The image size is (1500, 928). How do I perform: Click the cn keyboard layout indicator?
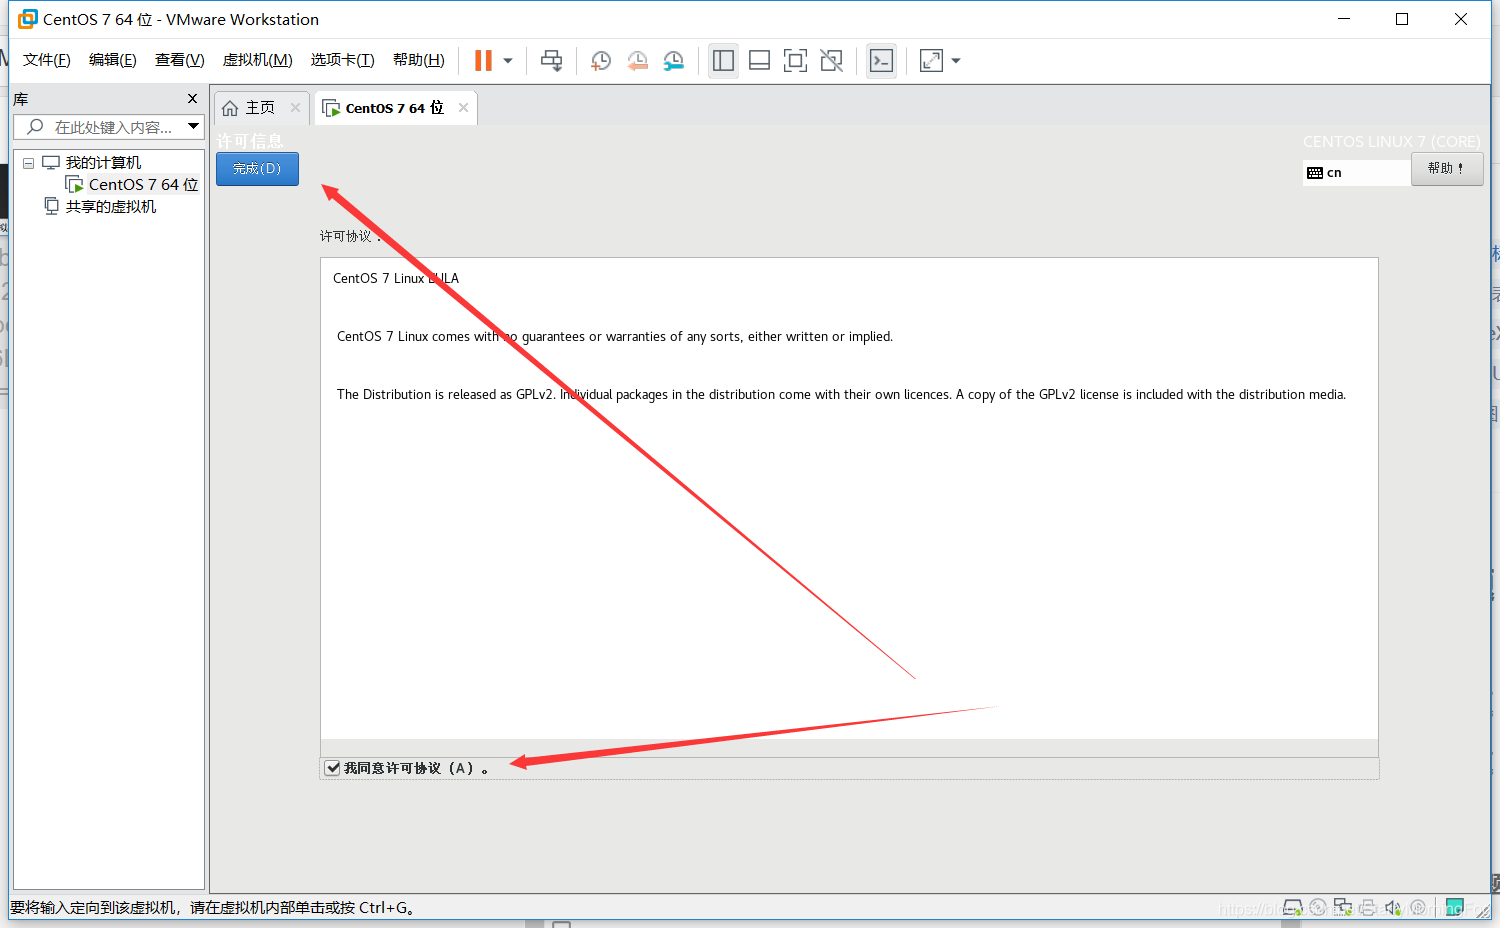click(1356, 173)
